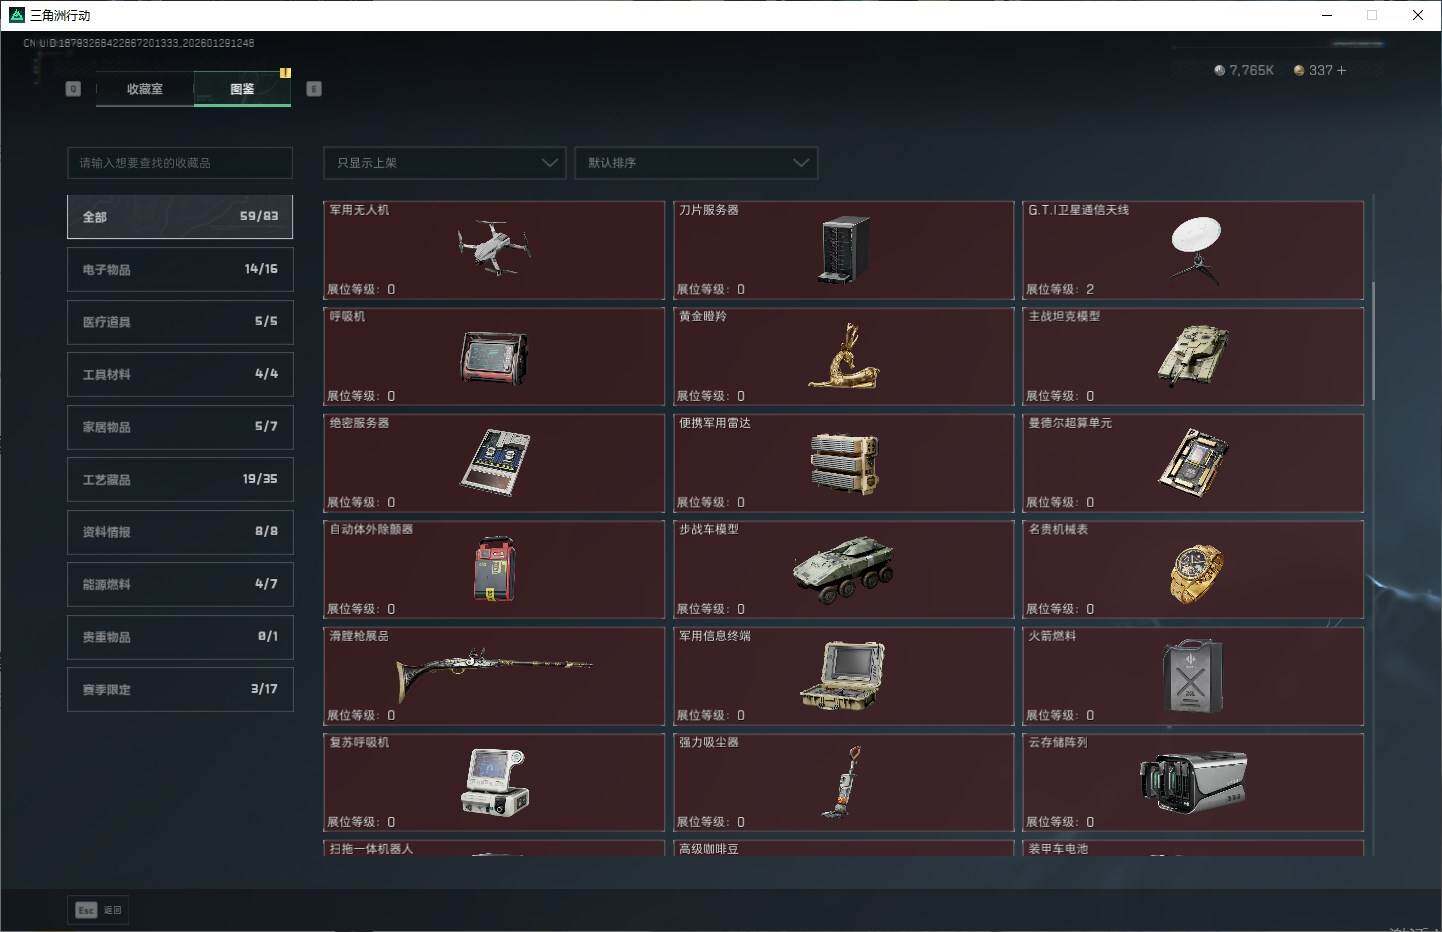Click the collectible search input field

coord(180,163)
